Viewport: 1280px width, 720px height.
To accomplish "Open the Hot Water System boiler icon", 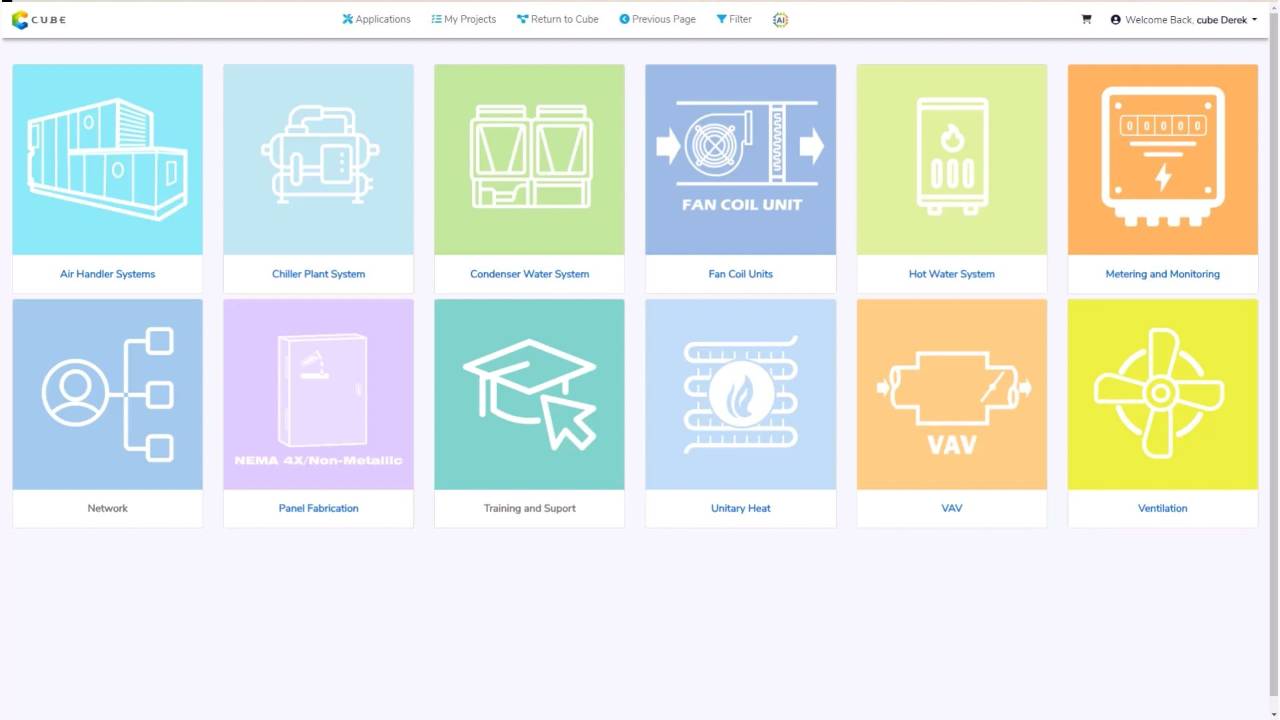I will 951,160.
